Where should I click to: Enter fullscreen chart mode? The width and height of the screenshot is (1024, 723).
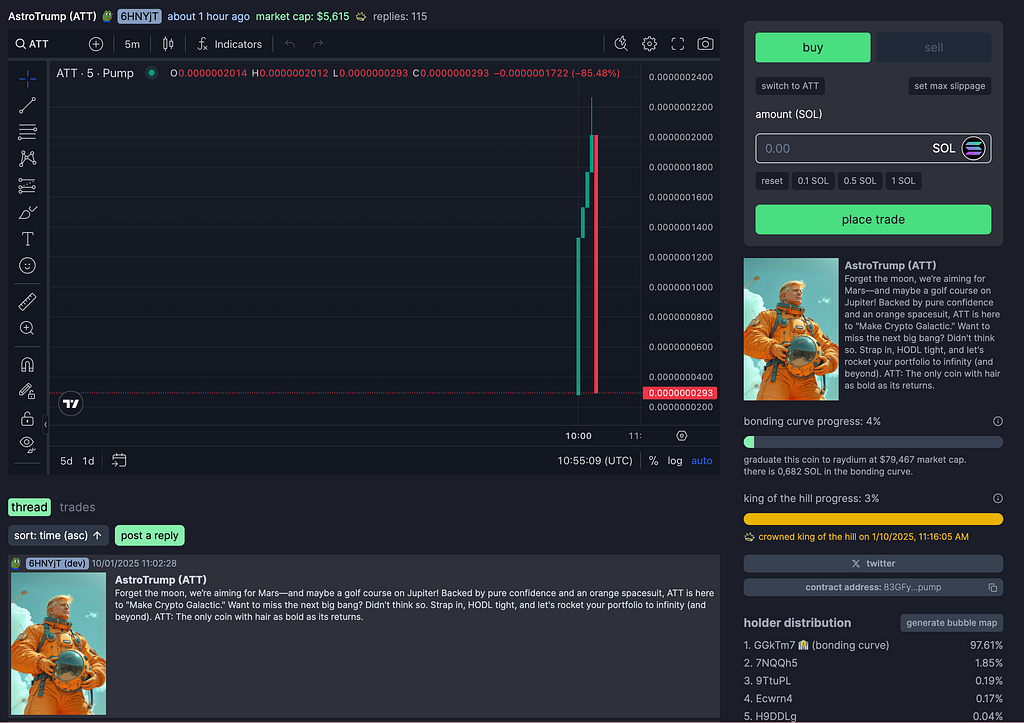[x=678, y=44]
